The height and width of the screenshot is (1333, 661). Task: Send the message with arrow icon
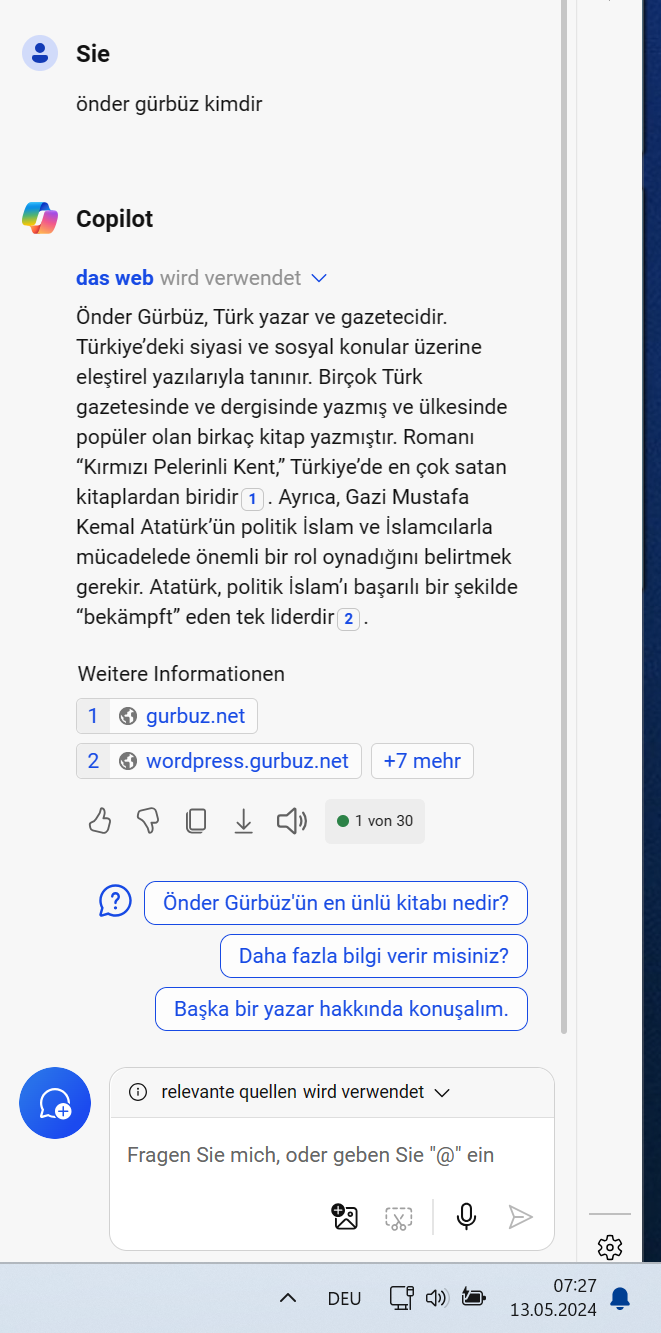(x=520, y=1217)
